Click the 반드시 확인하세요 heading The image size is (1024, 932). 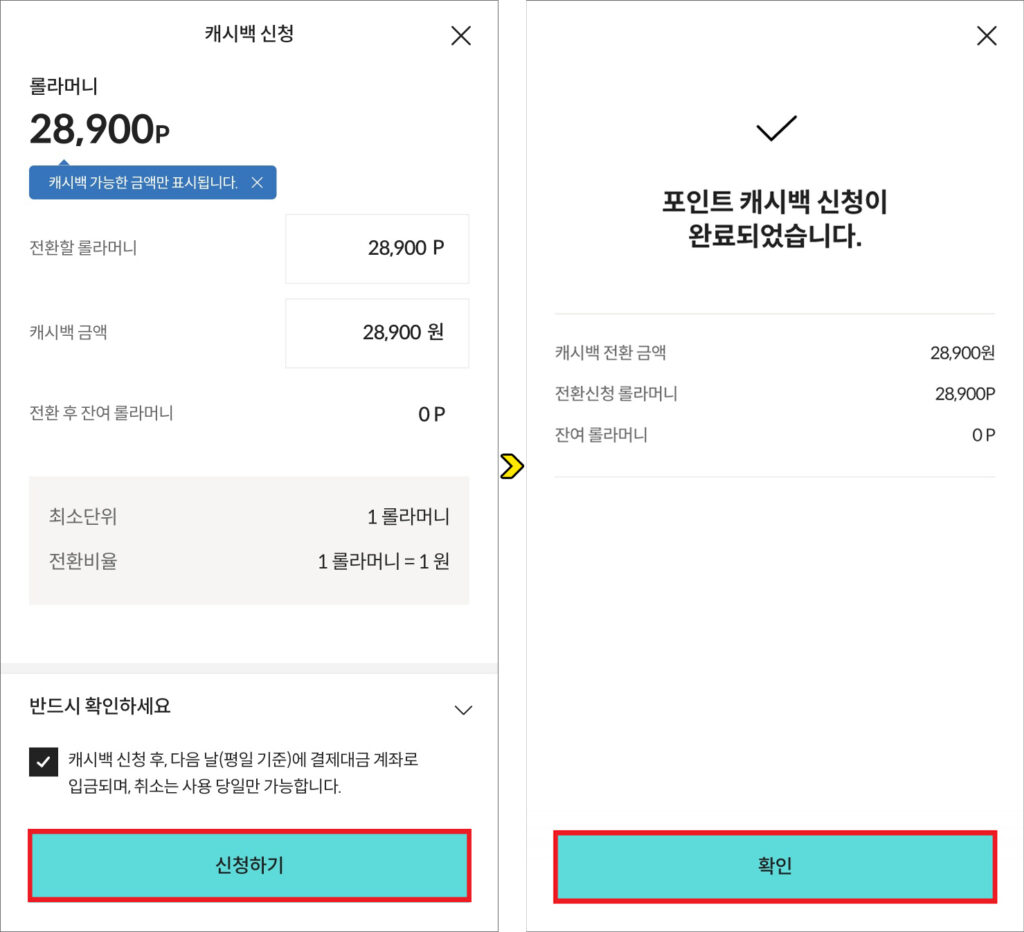pyautogui.click(x=100, y=706)
